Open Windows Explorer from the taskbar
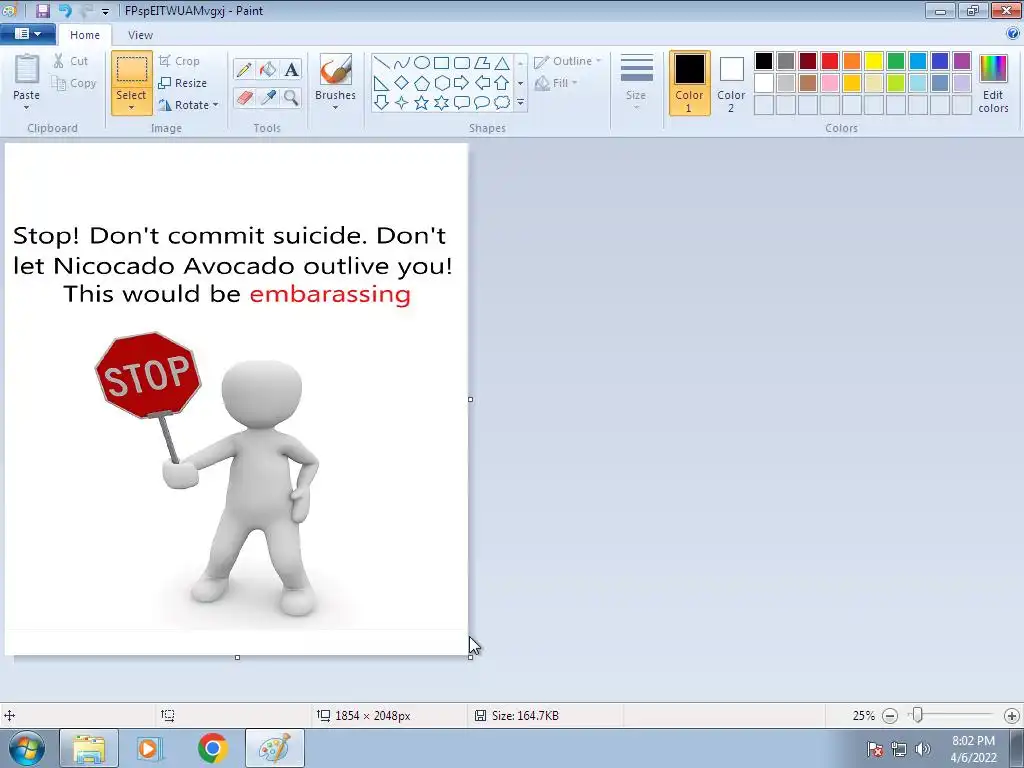Image resolution: width=1024 pixels, height=768 pixels. [x=89, y=748]
